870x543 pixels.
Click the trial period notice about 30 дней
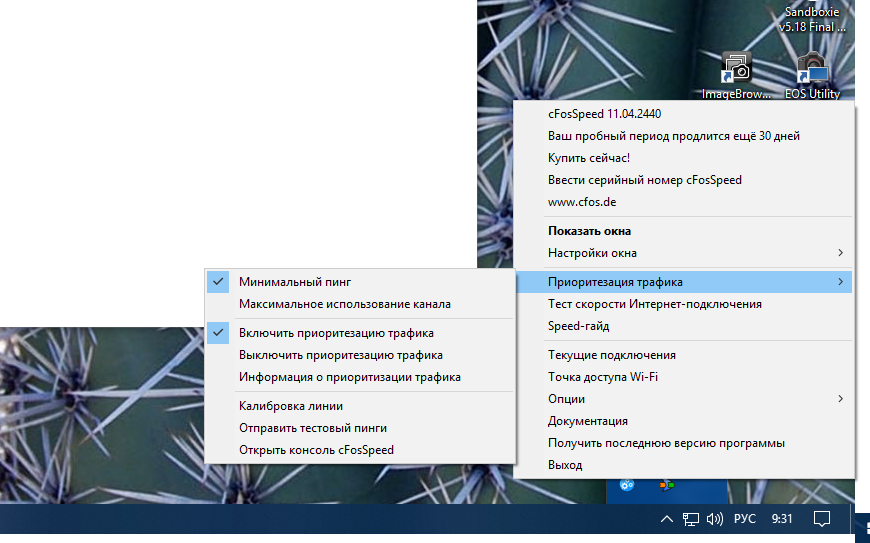pos(684,136)
